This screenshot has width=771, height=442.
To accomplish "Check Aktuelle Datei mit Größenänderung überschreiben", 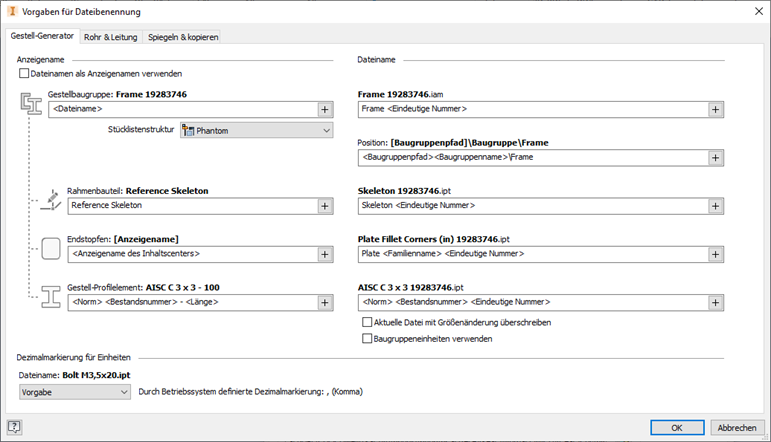I will pyautogui.click(x=367, y=323).
